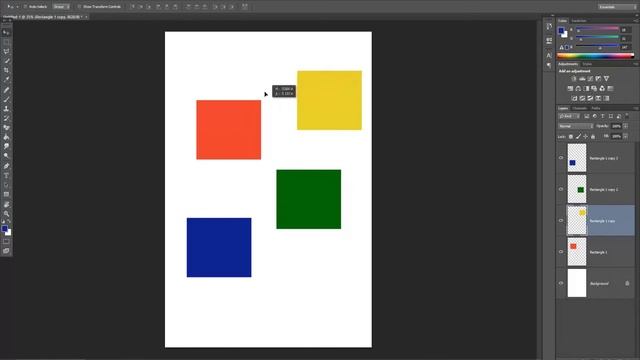Viewport: 640px width, 360px height.
Task: Select the History Brush tool
Action: 6,118
